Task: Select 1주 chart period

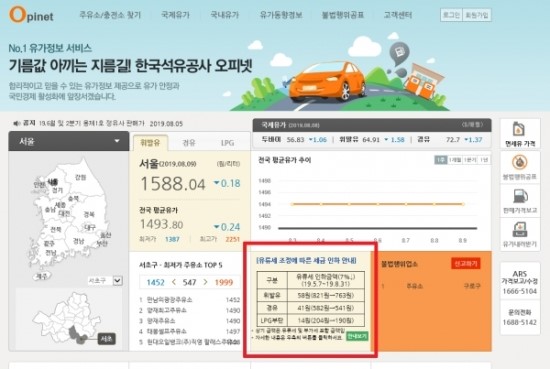Action: pos(441,160)
